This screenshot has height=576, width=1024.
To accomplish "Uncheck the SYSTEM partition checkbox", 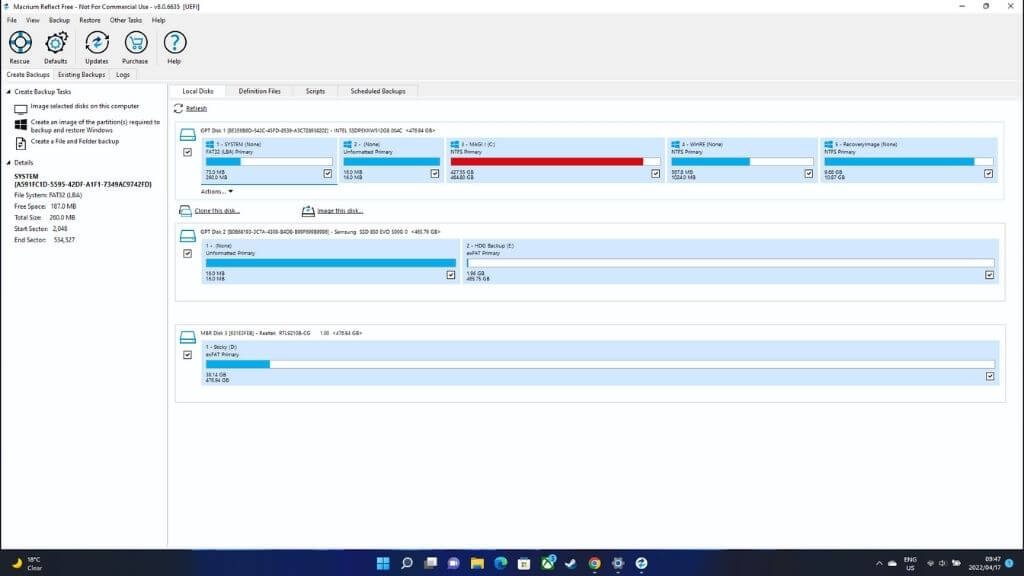I will 328,174.
